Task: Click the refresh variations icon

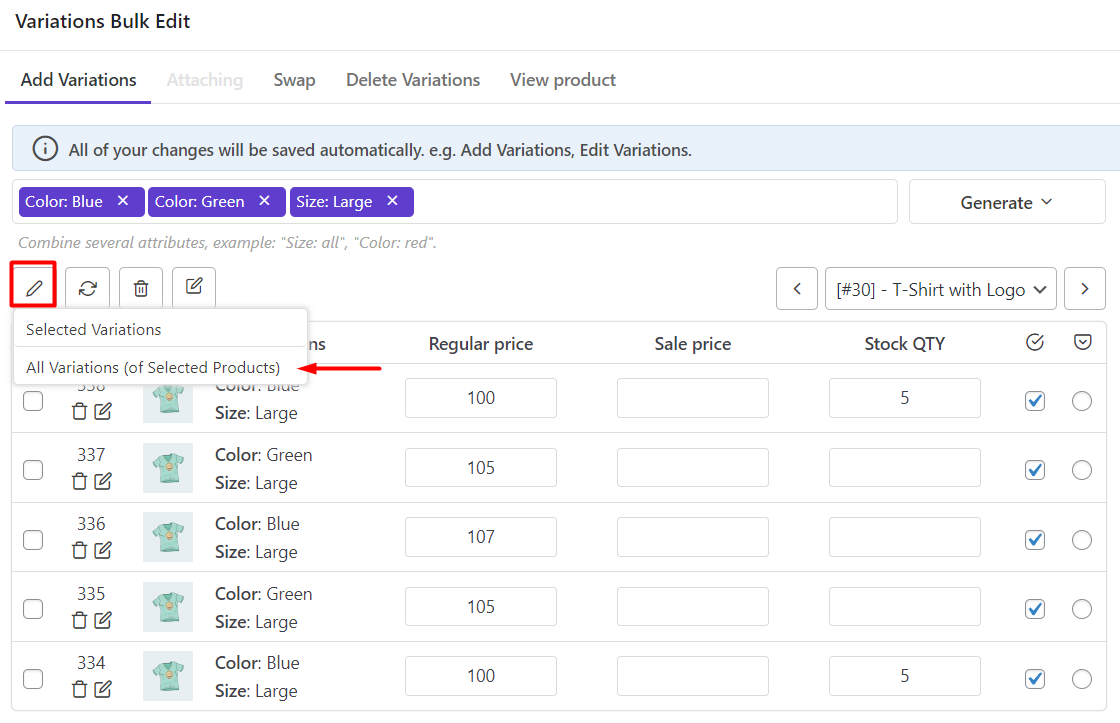Action: click(x=88, y=288)
